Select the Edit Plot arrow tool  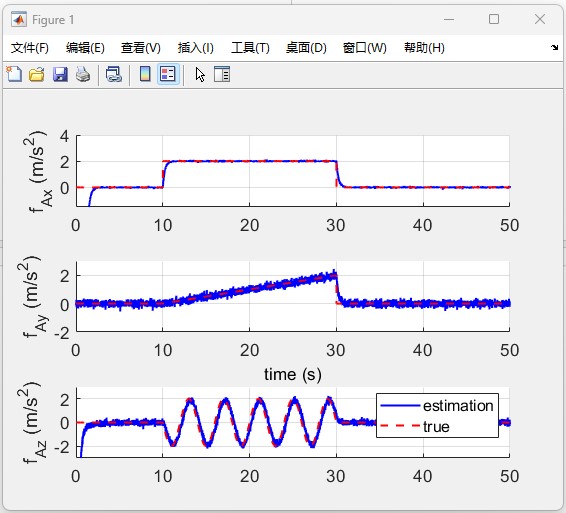pyautogui.click(x=200, y=74)
